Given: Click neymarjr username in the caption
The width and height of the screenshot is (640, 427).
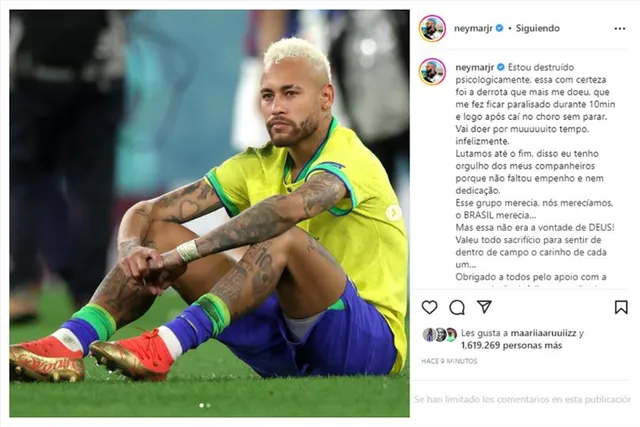Looking at the screenshot, I should [x=475, y=68].
